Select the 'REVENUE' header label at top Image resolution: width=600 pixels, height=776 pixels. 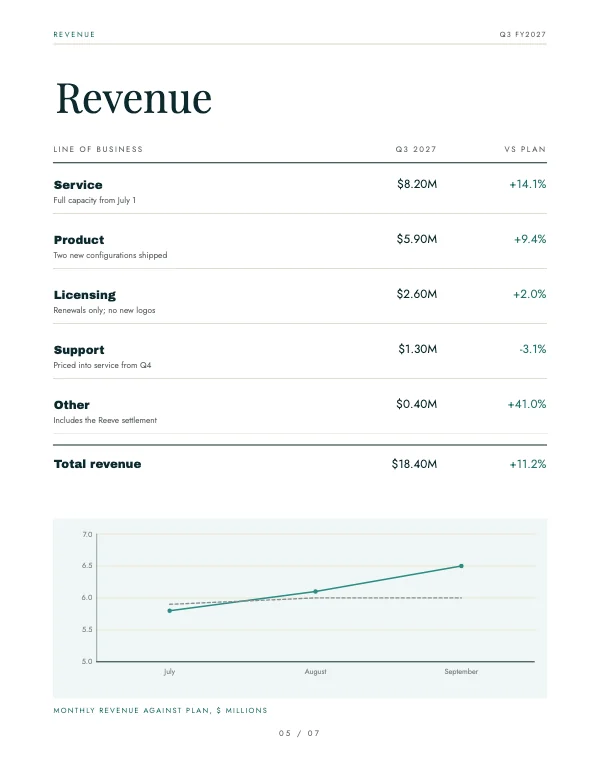pos(74,34)
